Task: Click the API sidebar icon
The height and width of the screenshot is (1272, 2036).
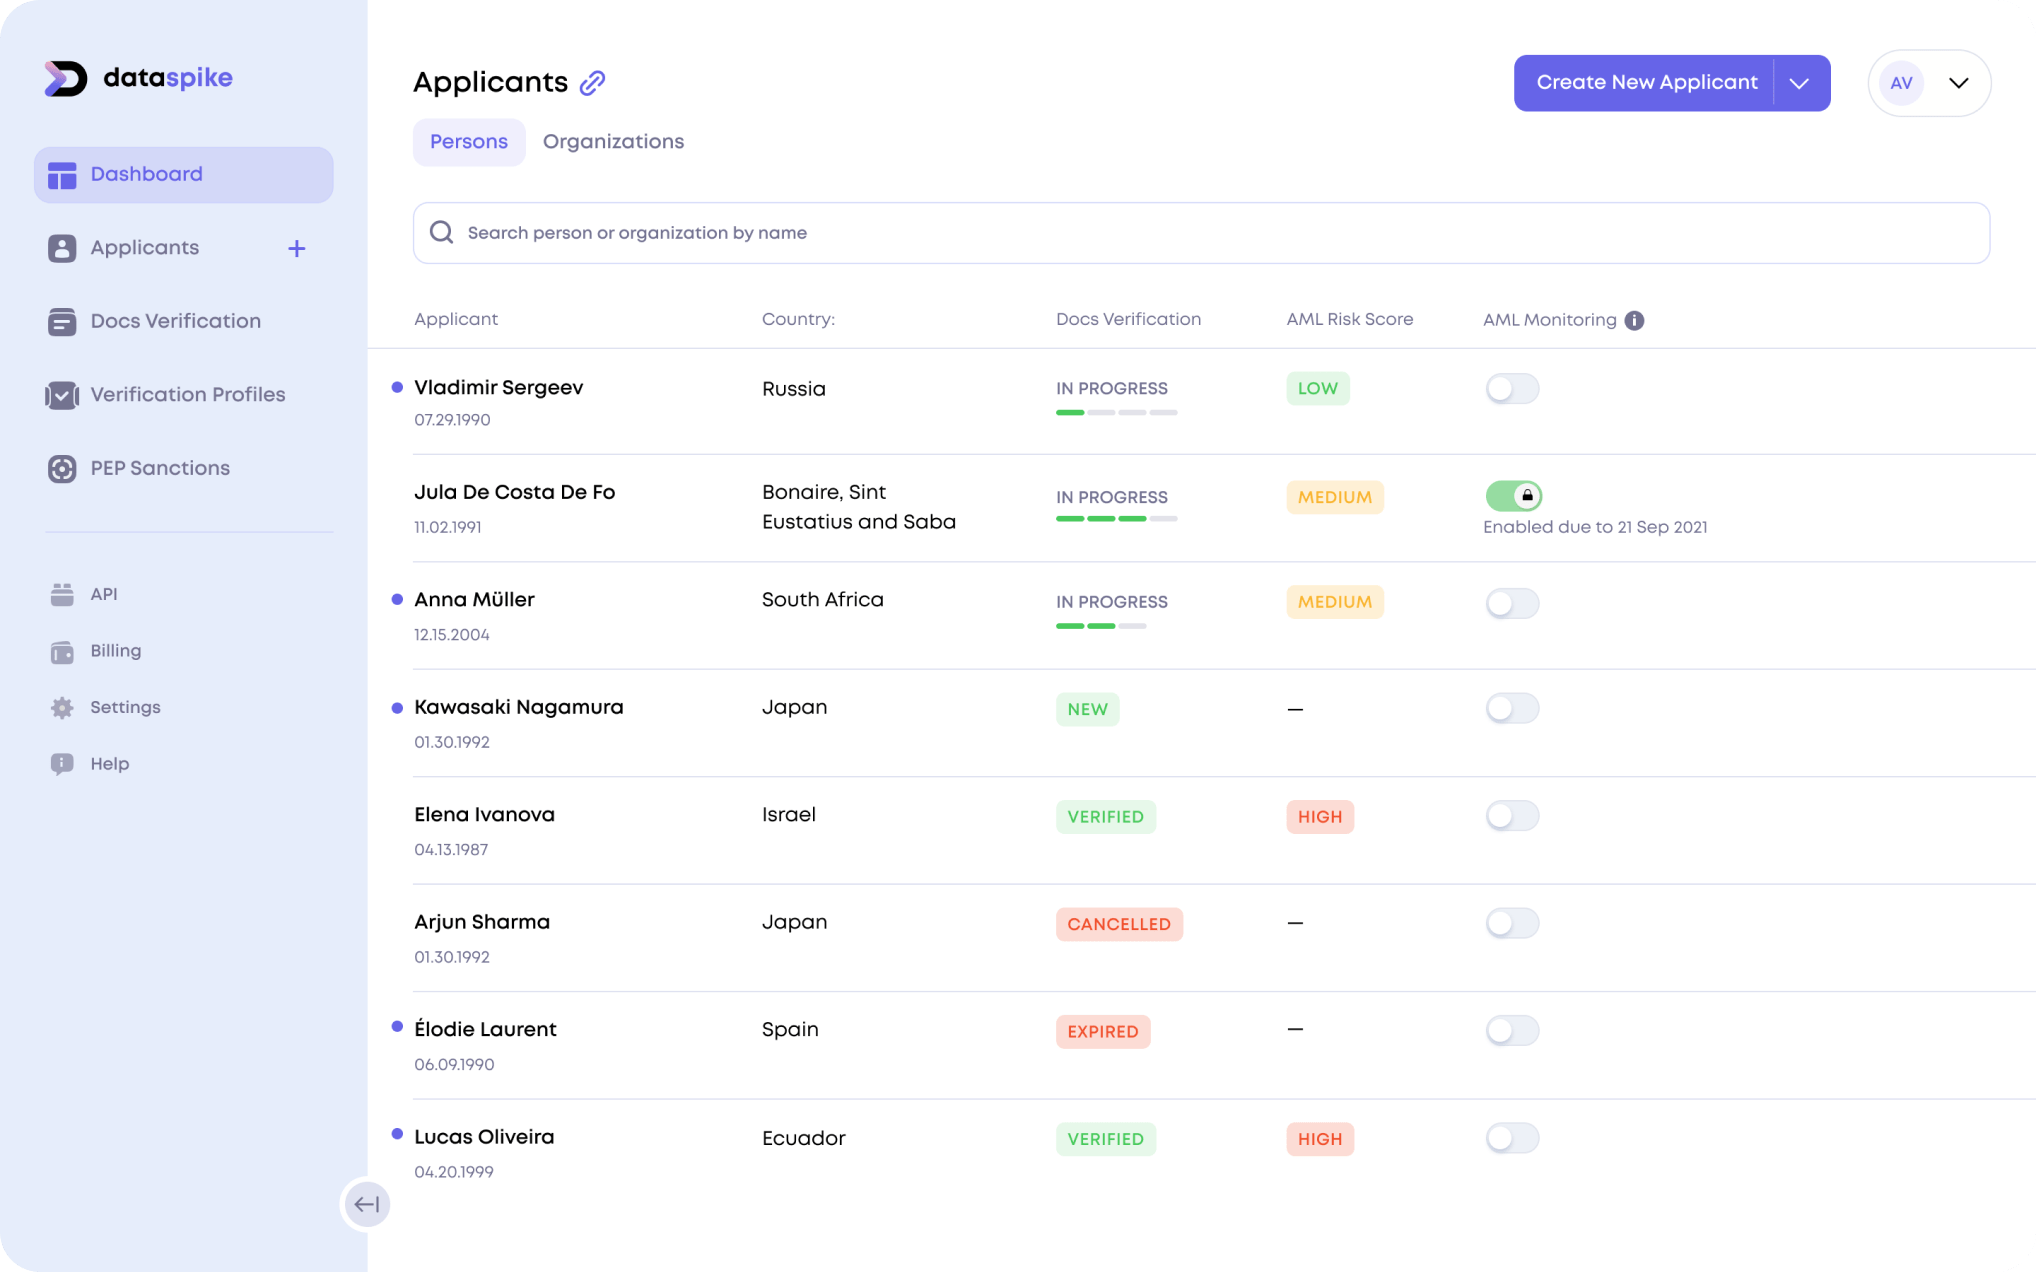Action: (x=63, y=594)
